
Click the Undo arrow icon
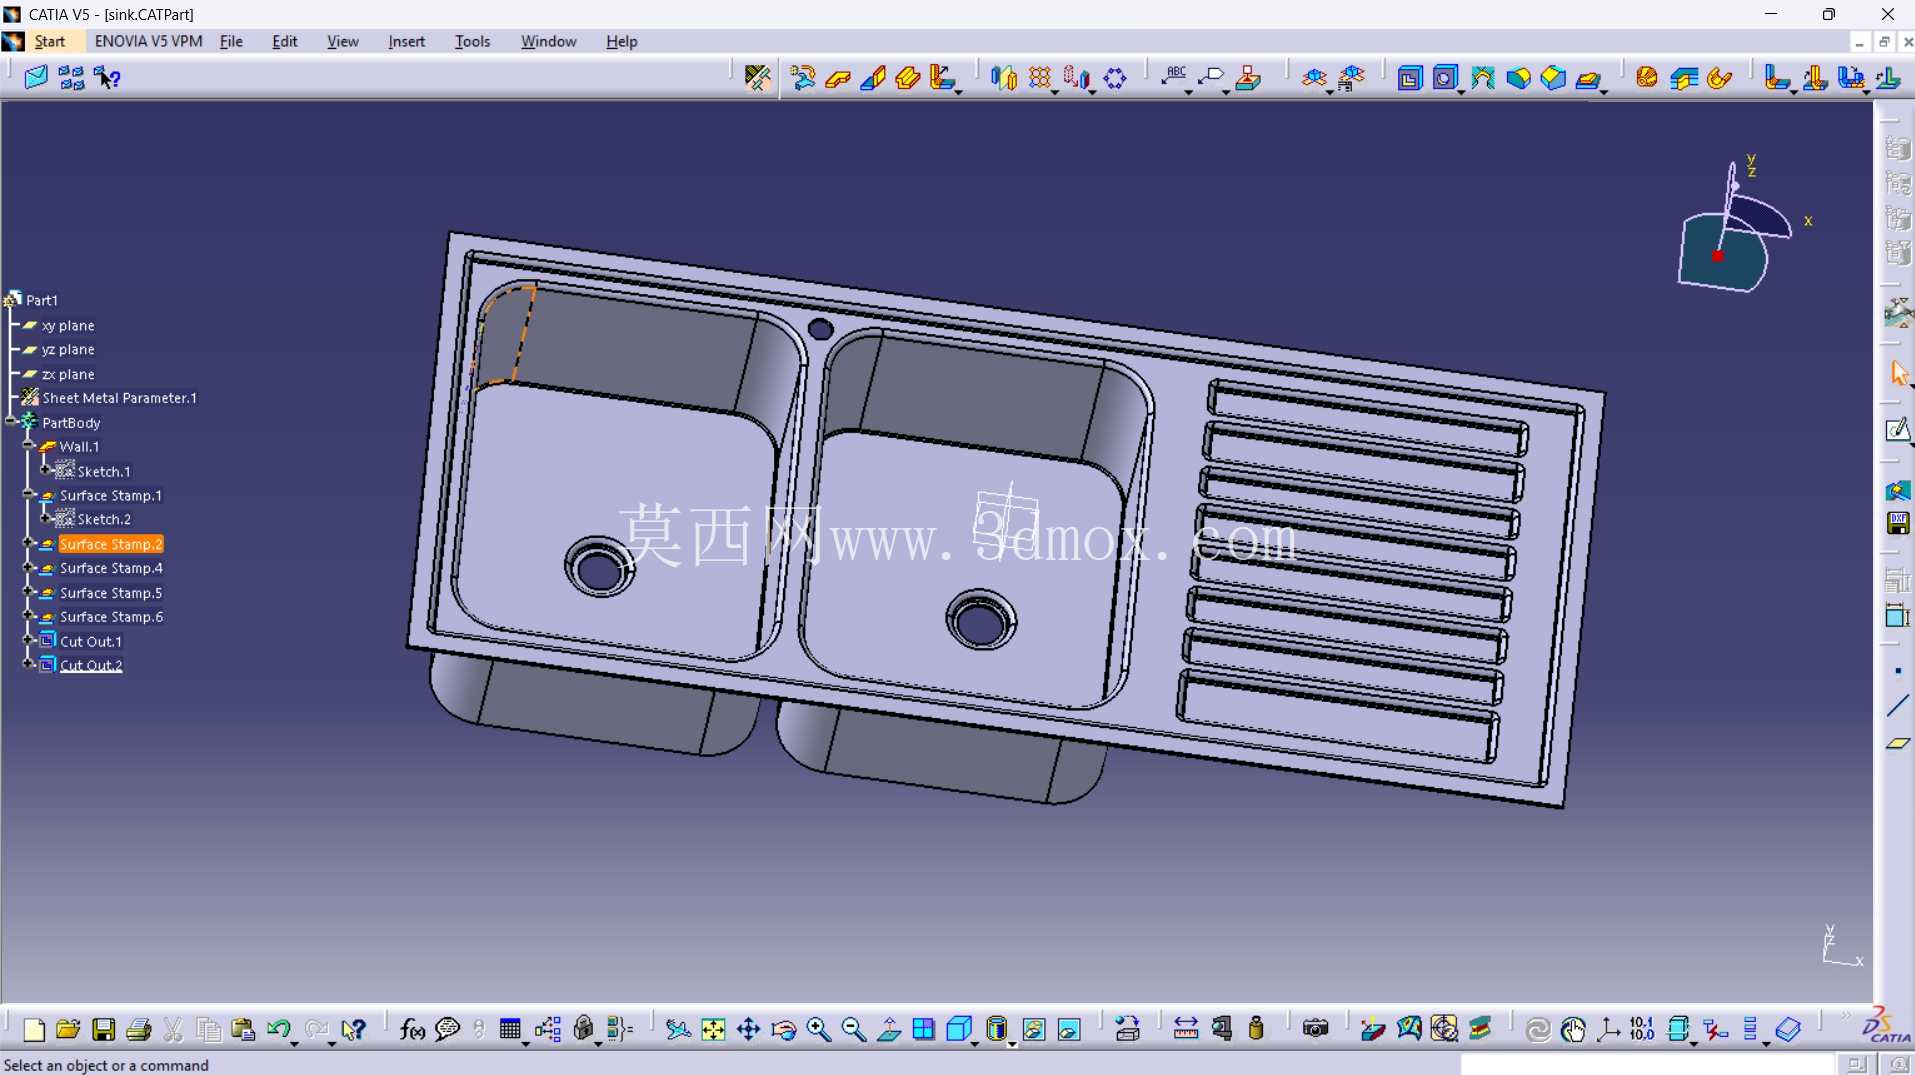(x=278, y=1029)
